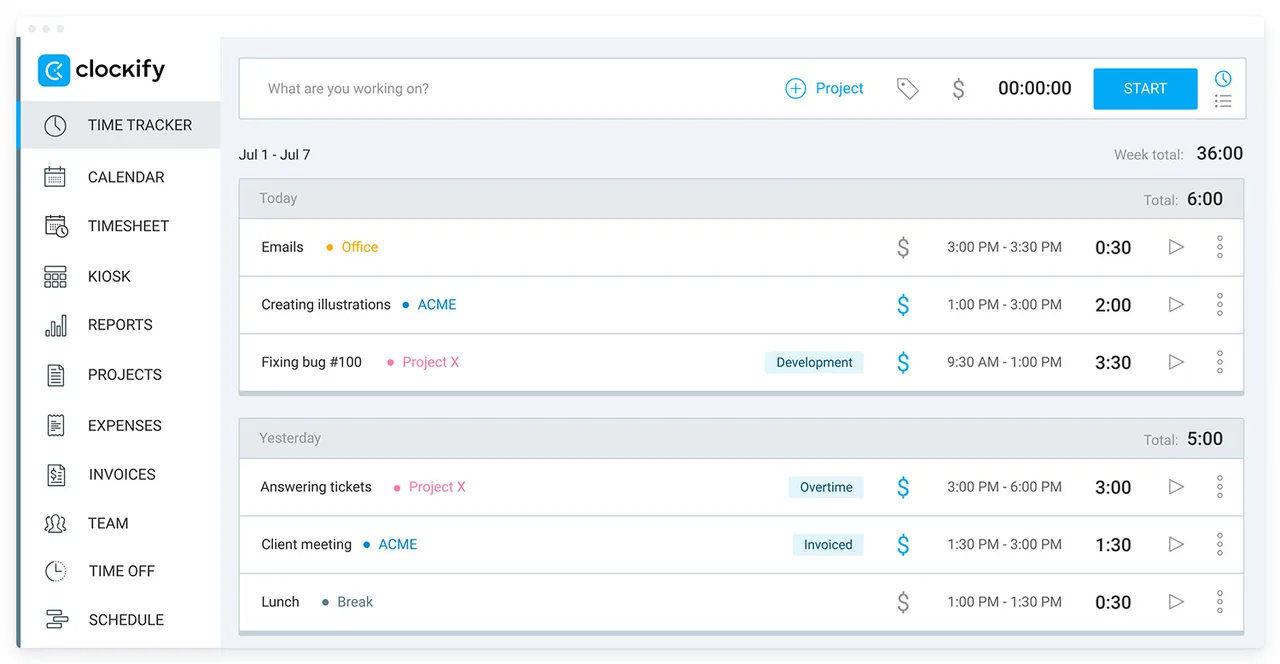Add a project with plus Project link
Viewport: 1280px width, 664px height.
click(824, 89)
